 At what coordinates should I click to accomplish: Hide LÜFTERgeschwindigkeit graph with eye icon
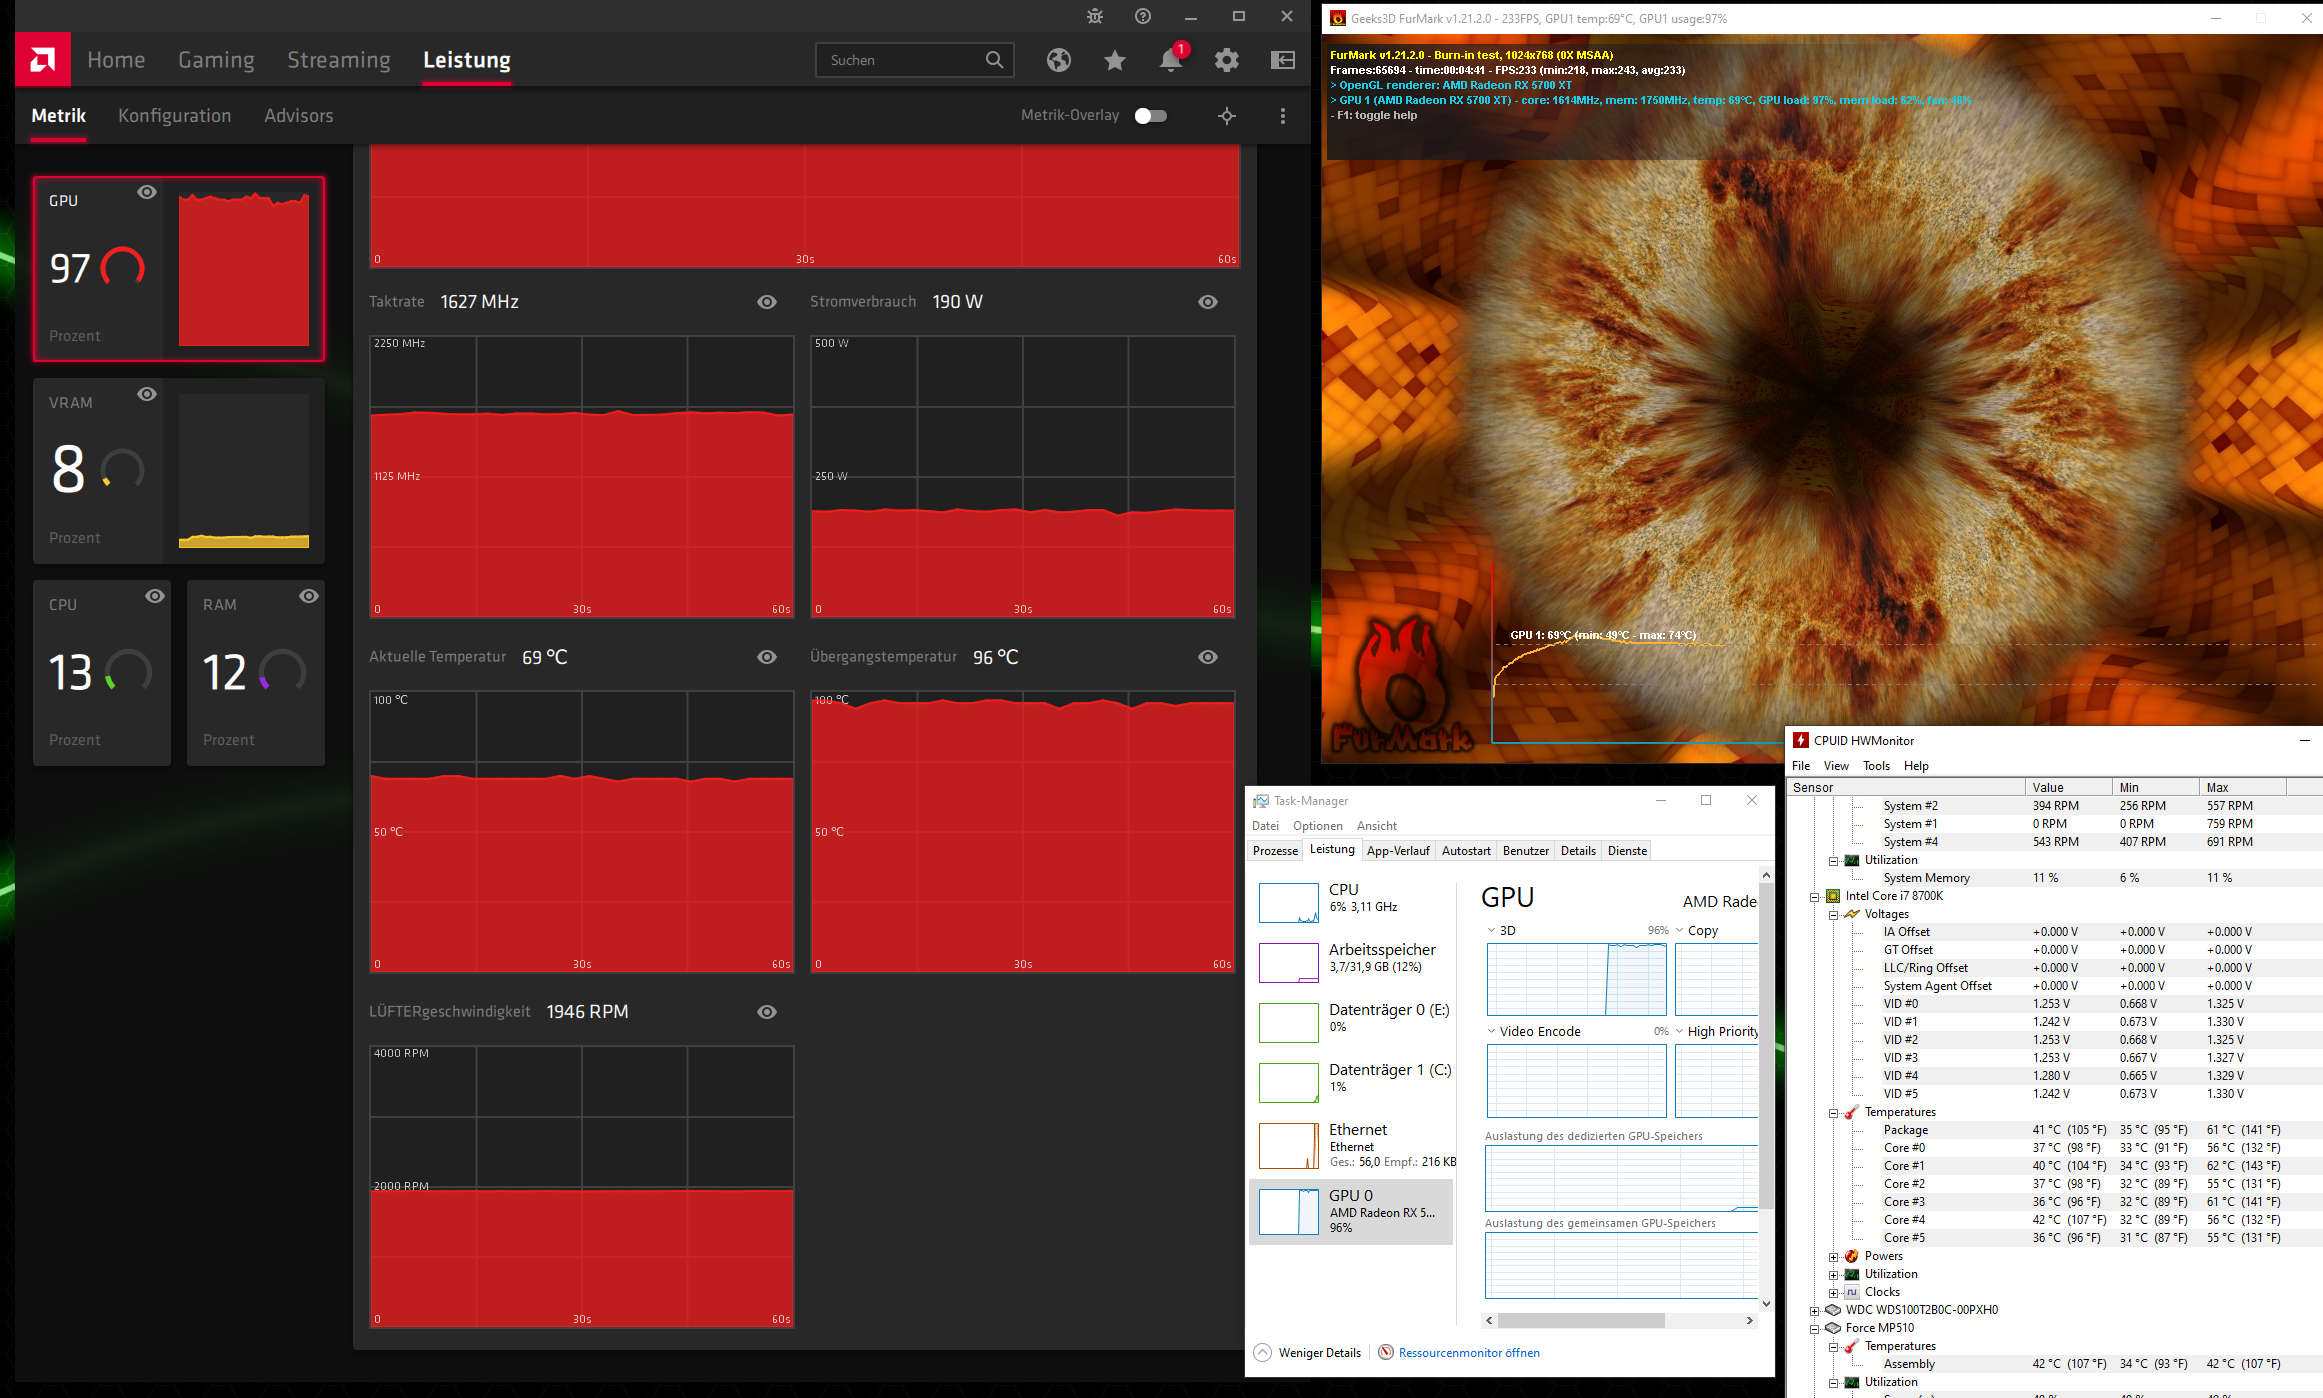click(x=767, y=1012)
